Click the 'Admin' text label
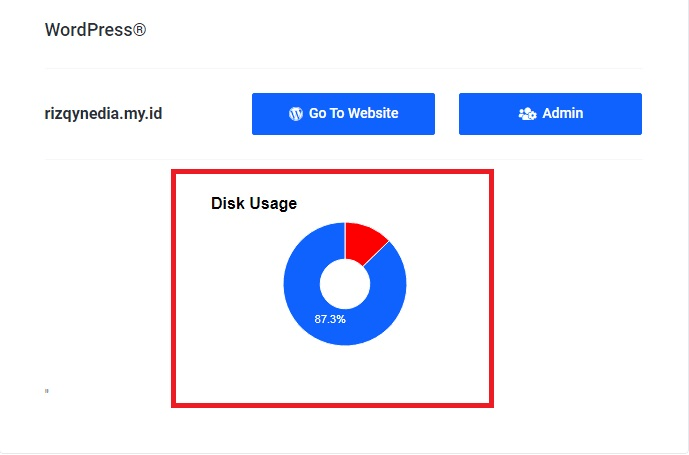689x455 pixels. point(563,114)
